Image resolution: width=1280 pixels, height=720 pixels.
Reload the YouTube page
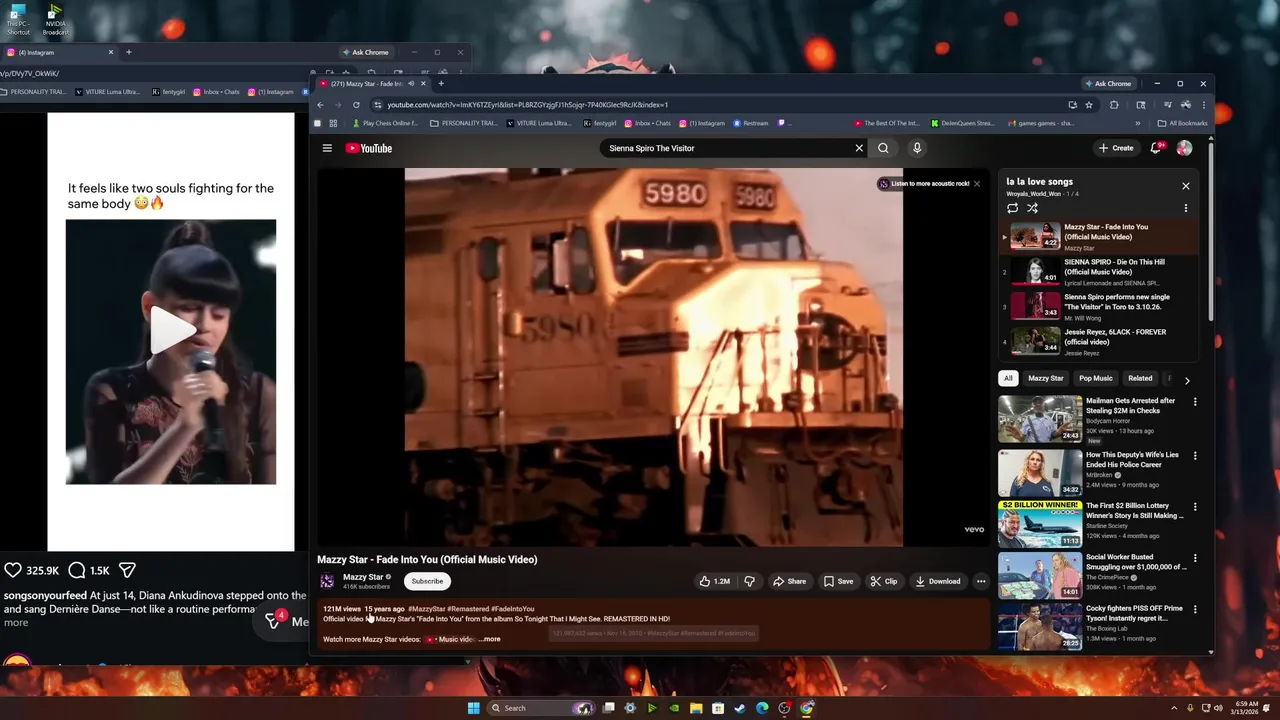coord(356,104)
